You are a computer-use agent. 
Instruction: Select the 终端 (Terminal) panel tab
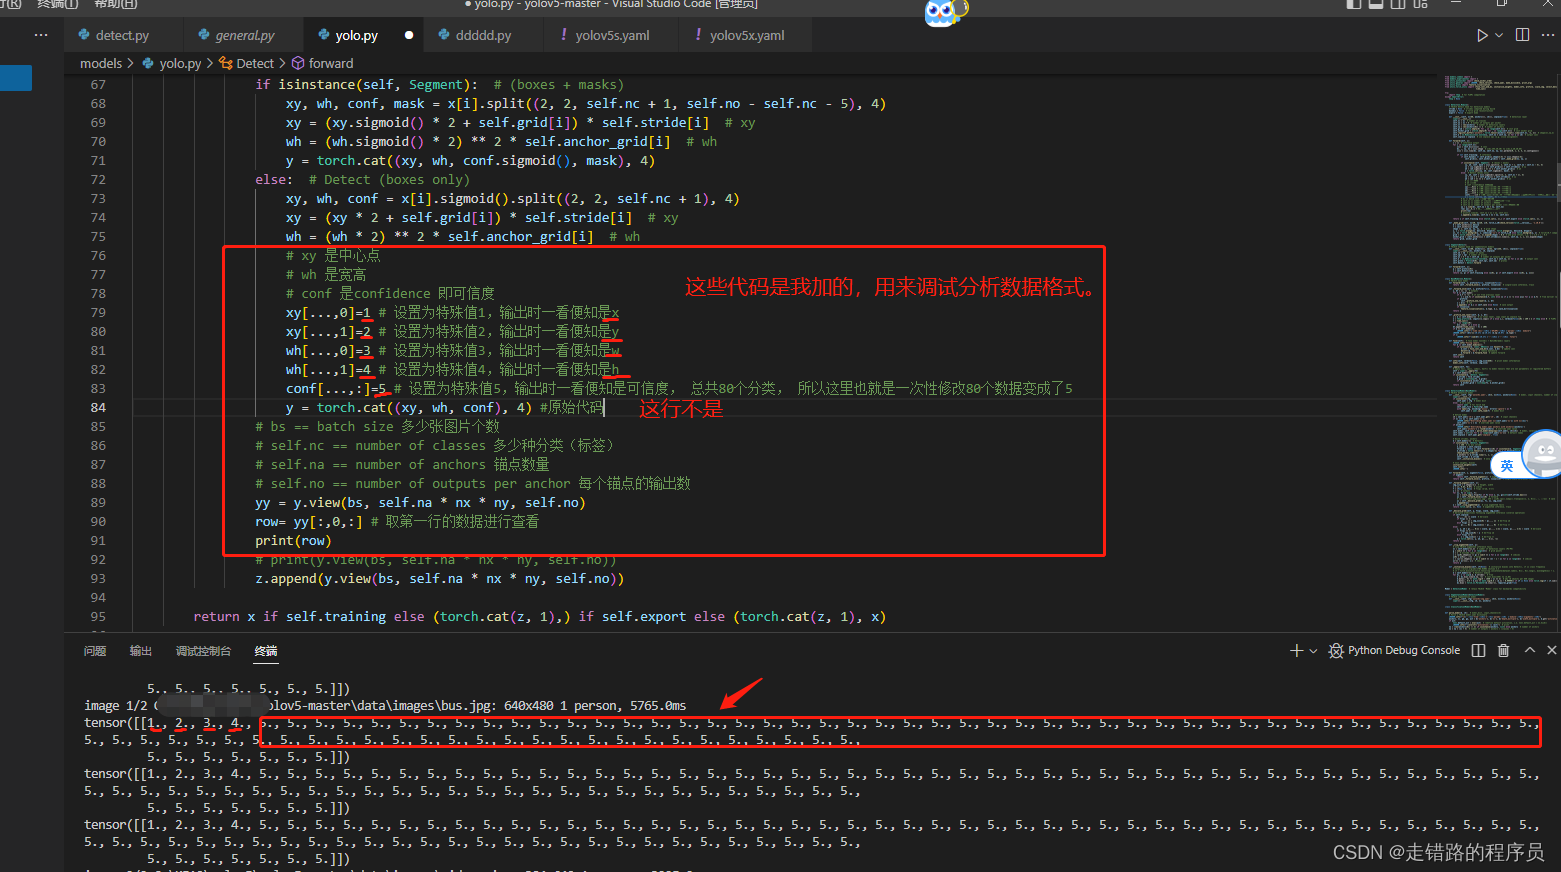pyautogui.click(x=266, y=651)
